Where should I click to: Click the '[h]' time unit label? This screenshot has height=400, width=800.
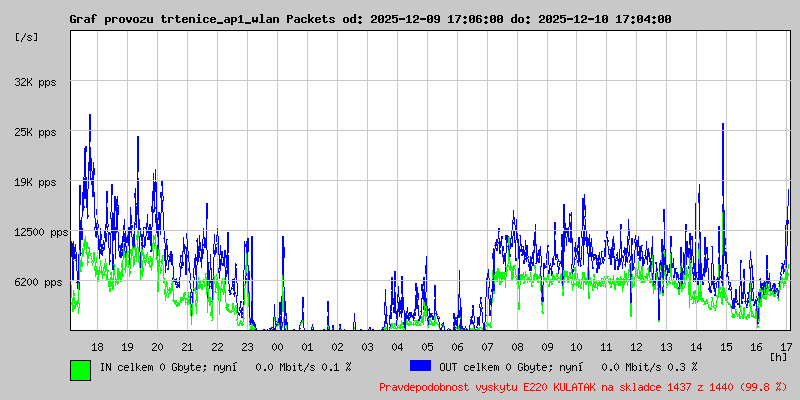pos(779,357)
